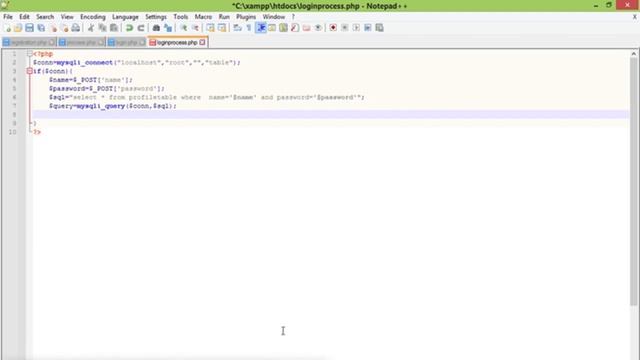
Task: Undo using the green arrow icon
Action: pos(129,28)
